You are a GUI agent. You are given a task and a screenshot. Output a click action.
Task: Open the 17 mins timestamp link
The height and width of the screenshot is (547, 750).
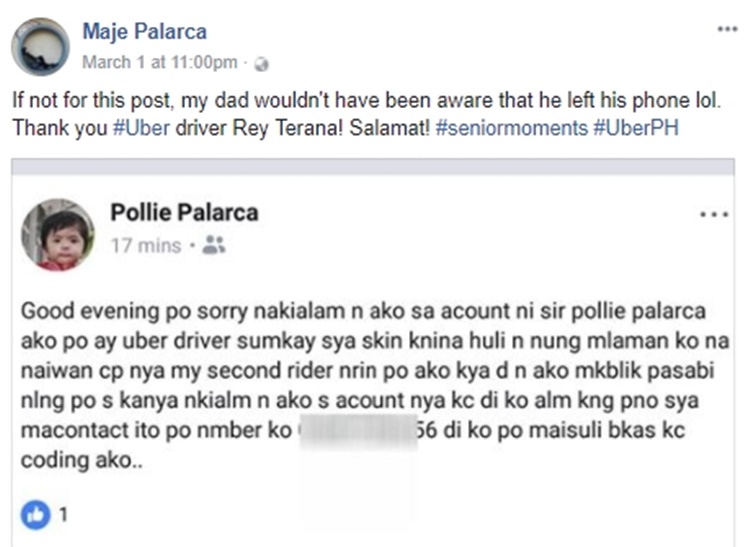pos(146,245)
